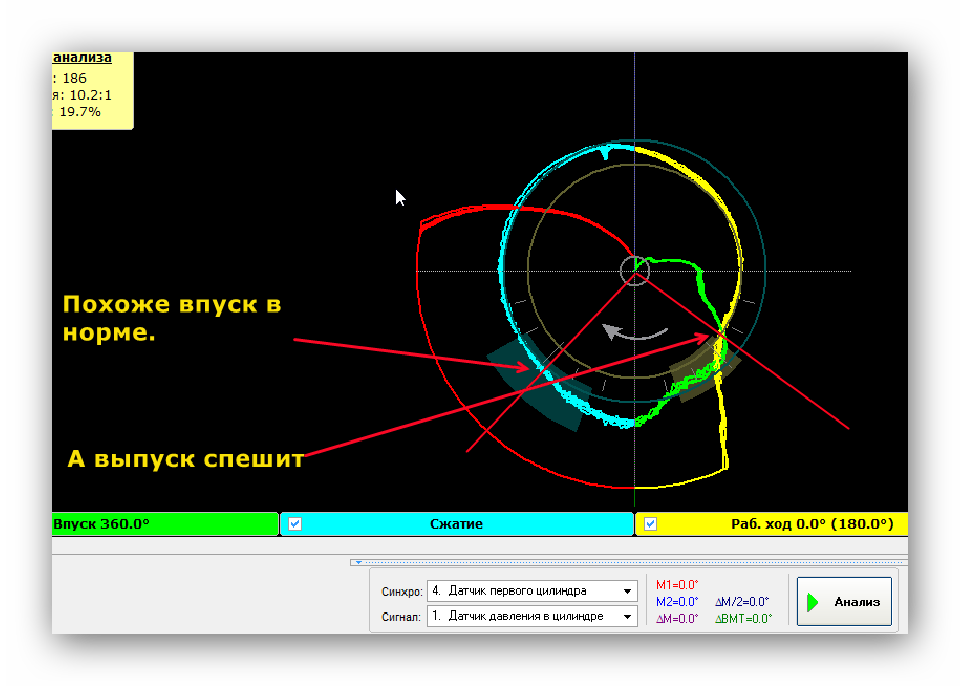The height and width of the screenshot is (686, 960).
Task: Click the Сигнал: label
Action: tap(401, 617)
